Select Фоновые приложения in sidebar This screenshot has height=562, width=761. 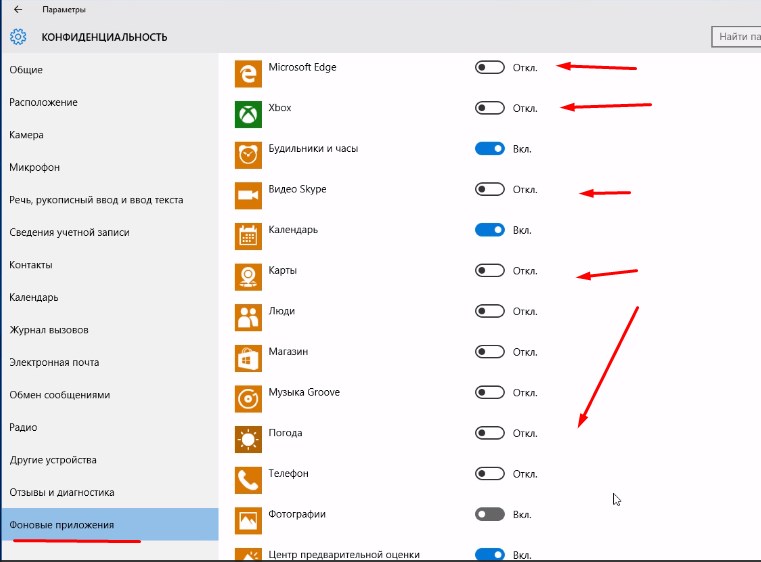click(x=109, y=525)
